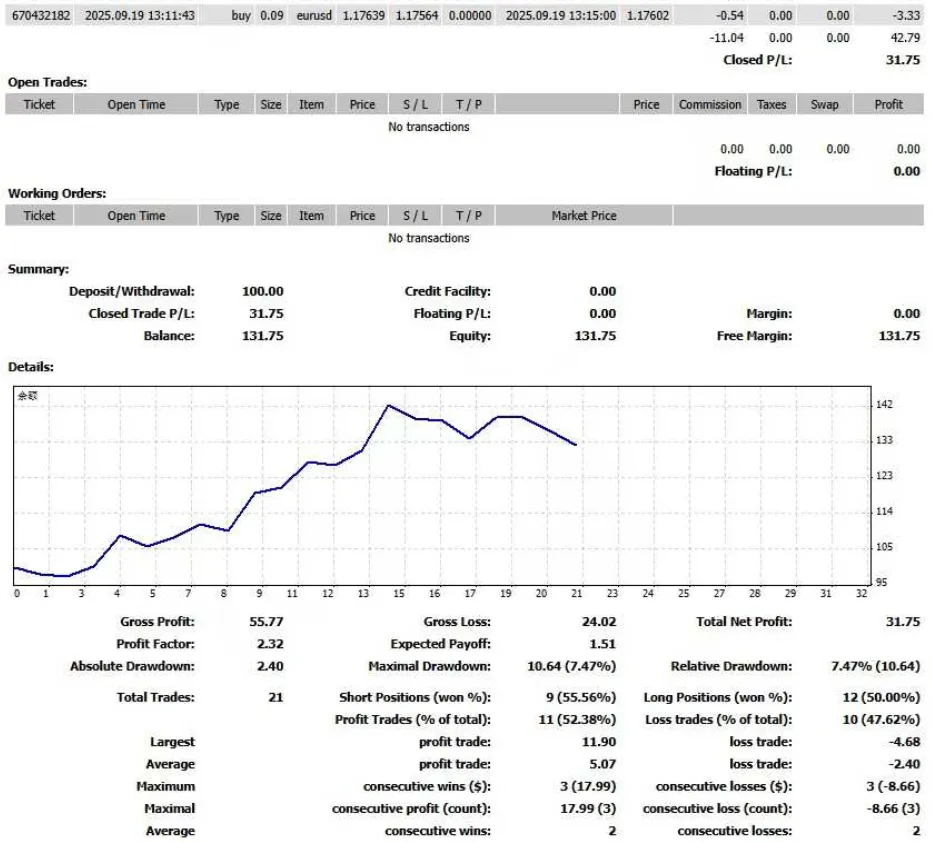
Task: Click the Maximal Drawdown value 10.64 (7.47%)
Action: [581, 666]
